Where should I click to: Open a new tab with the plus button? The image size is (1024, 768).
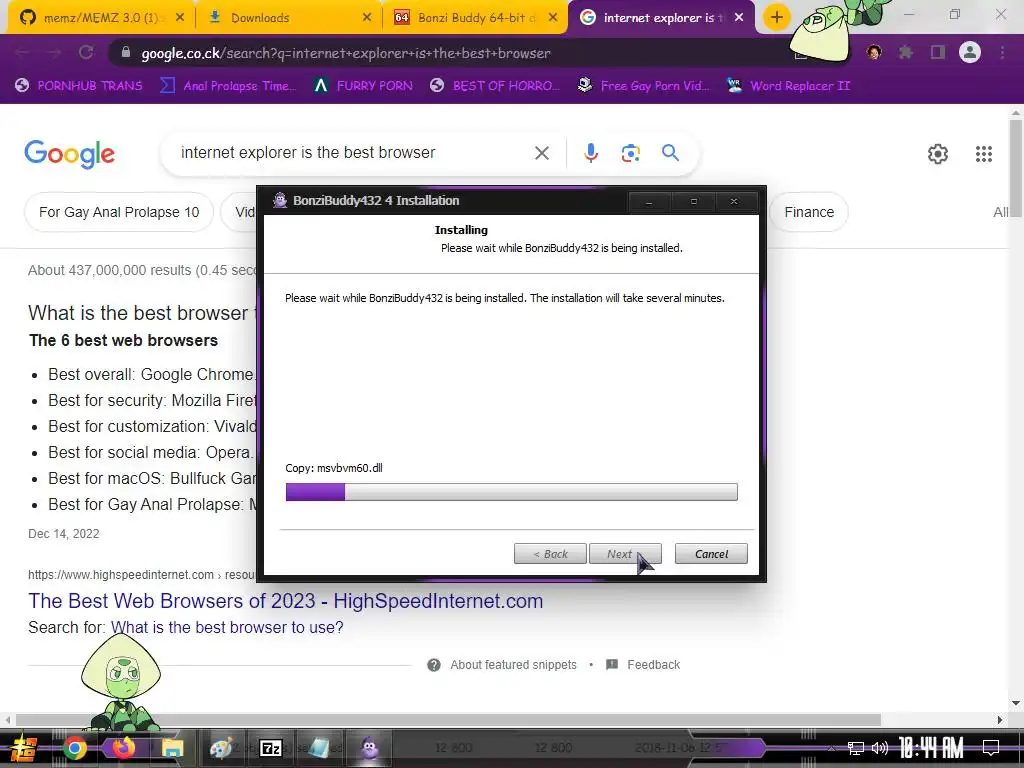776,17
